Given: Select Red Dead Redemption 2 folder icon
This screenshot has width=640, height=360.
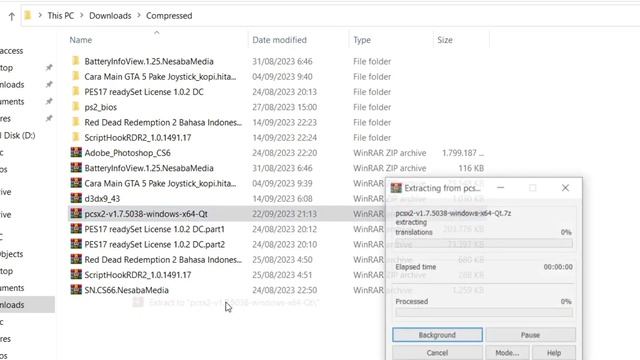Looking at the screenshot, I should [76, 122].
